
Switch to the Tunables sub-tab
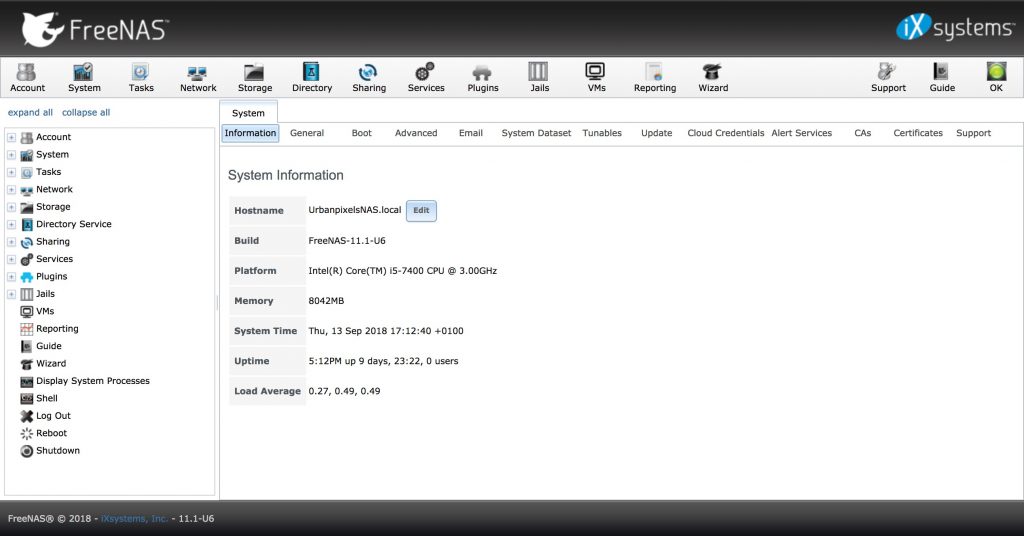[x=602, y=133]
